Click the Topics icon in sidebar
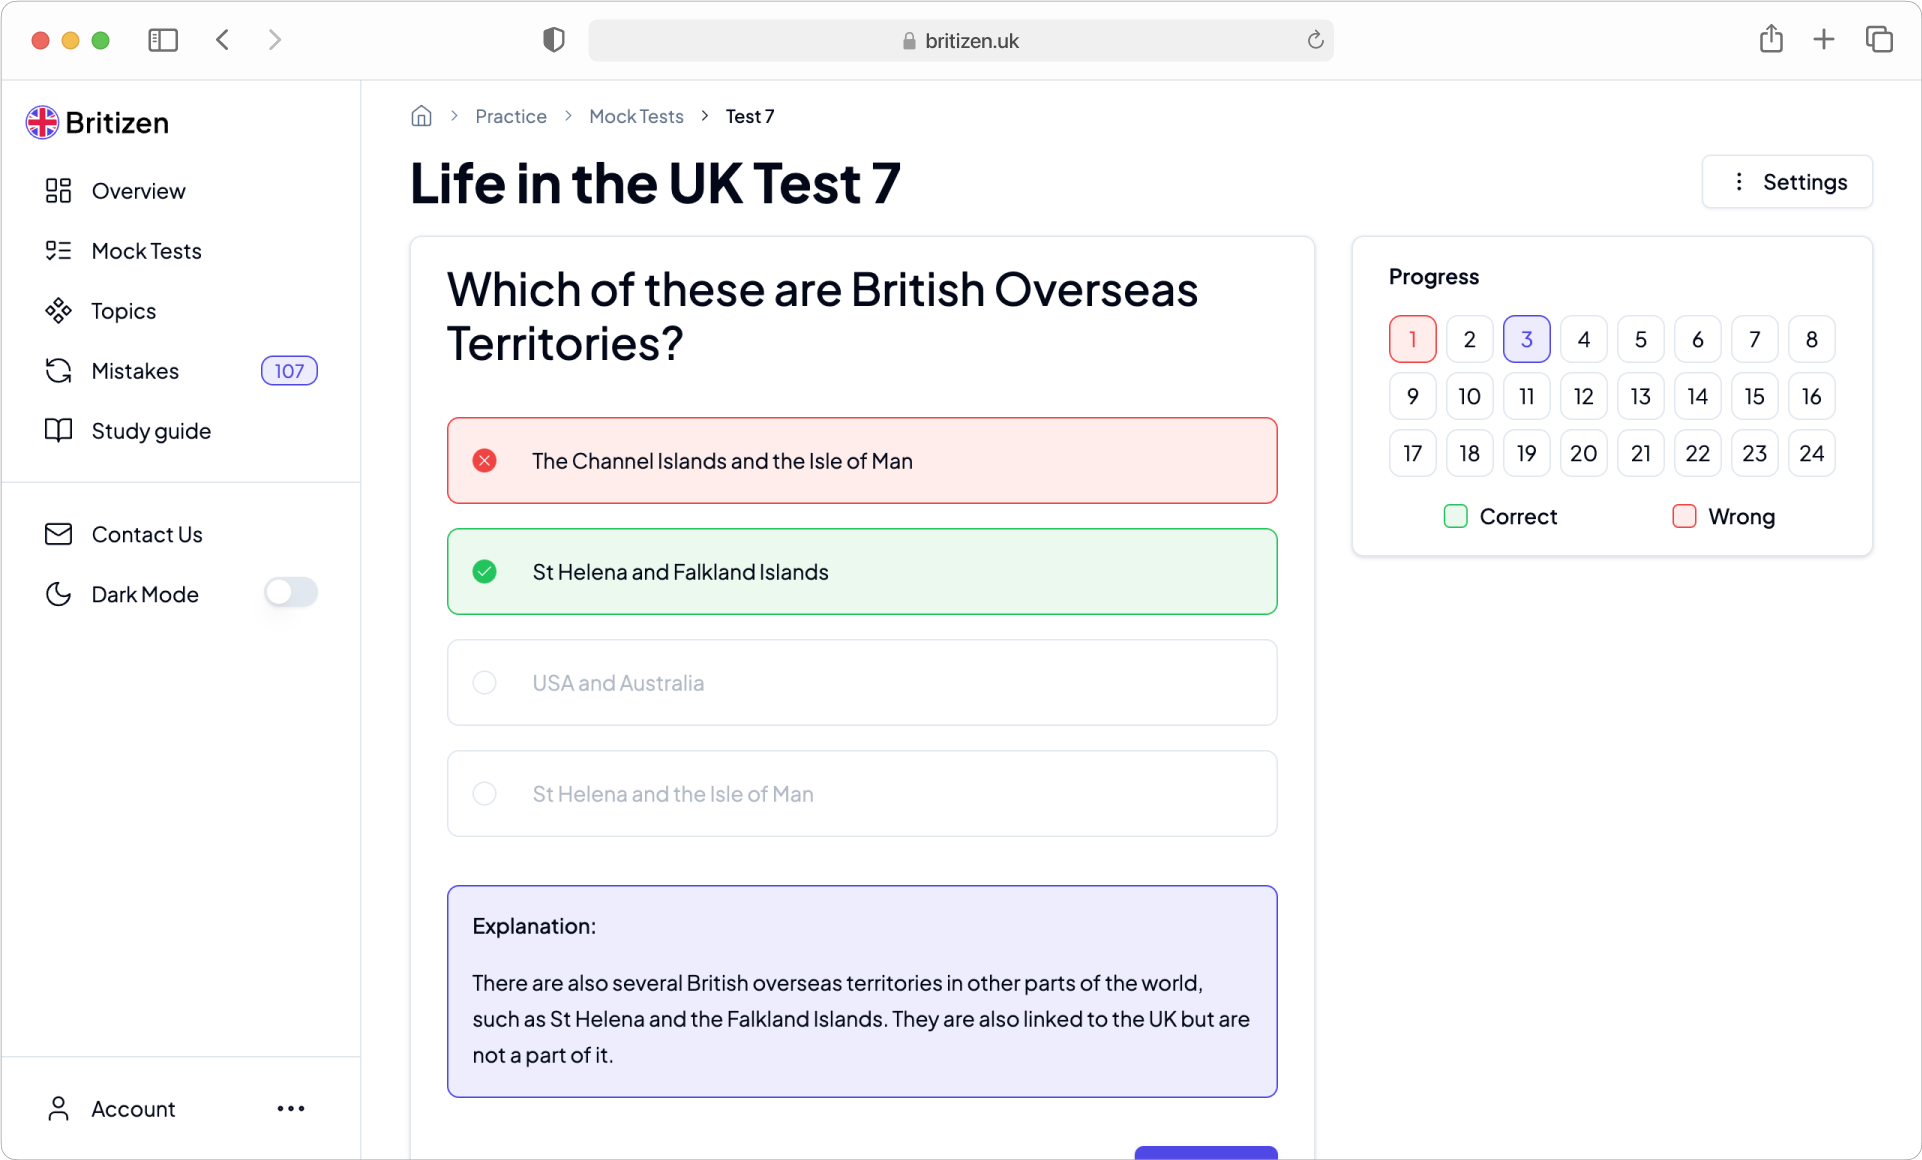 [x=58, y=311]
